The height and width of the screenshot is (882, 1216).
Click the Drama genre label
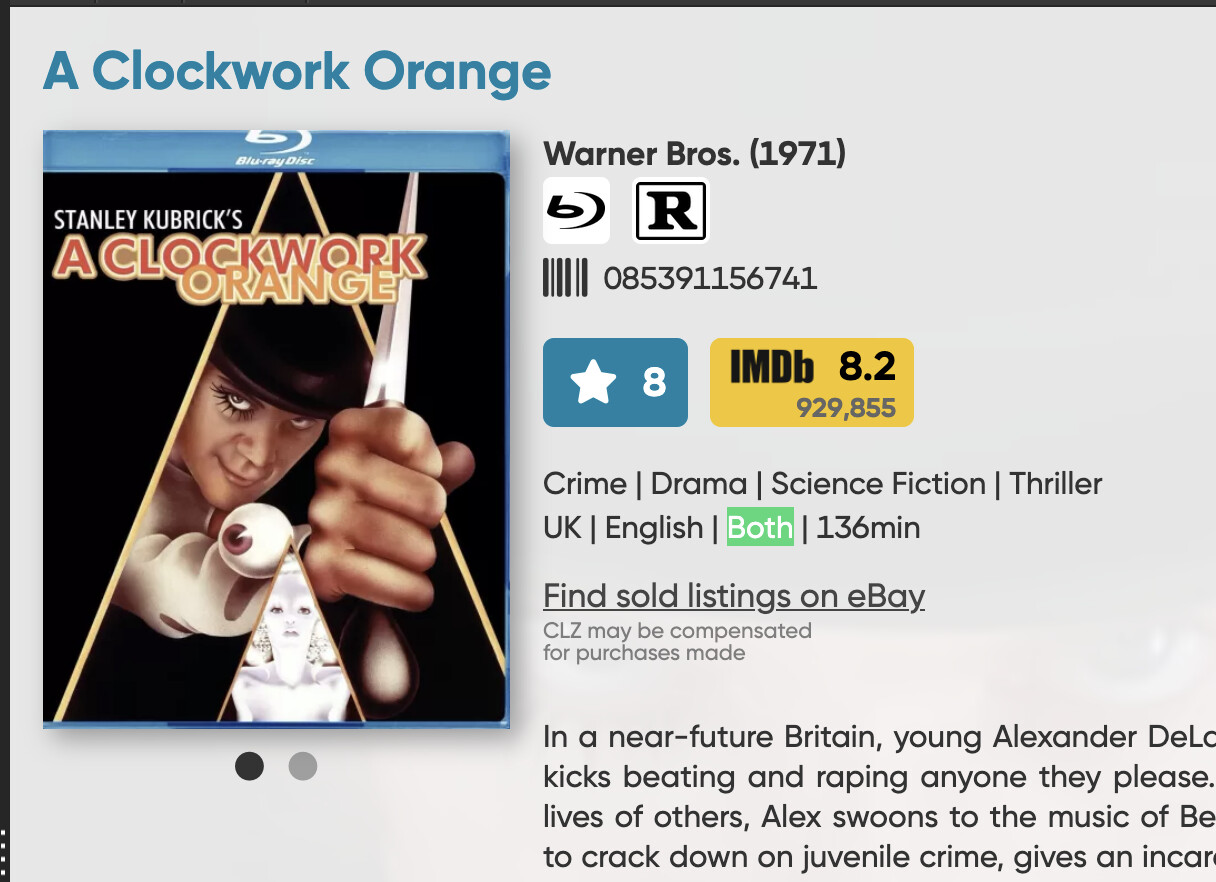(699, 484)
